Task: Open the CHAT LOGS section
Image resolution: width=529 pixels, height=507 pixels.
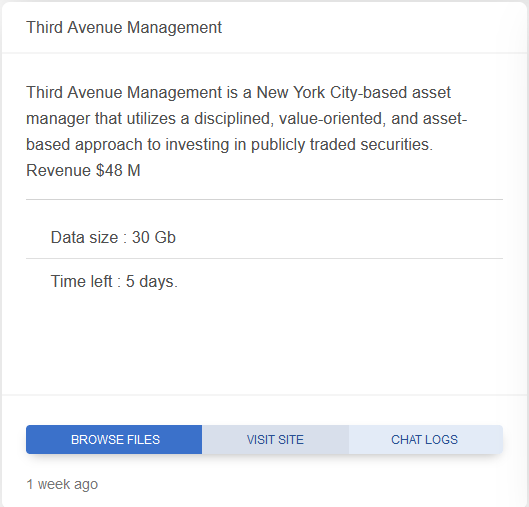Action: pos(426,440)
